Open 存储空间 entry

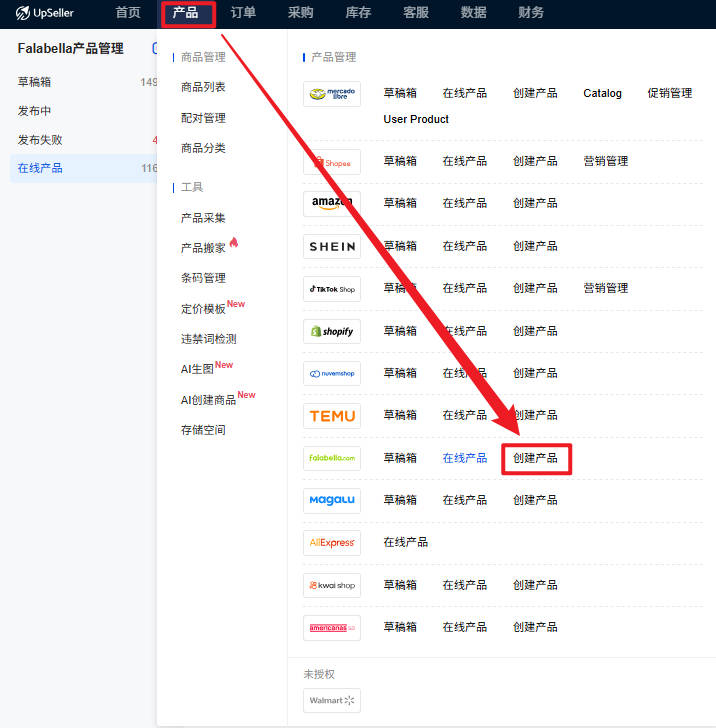(203, 430)
